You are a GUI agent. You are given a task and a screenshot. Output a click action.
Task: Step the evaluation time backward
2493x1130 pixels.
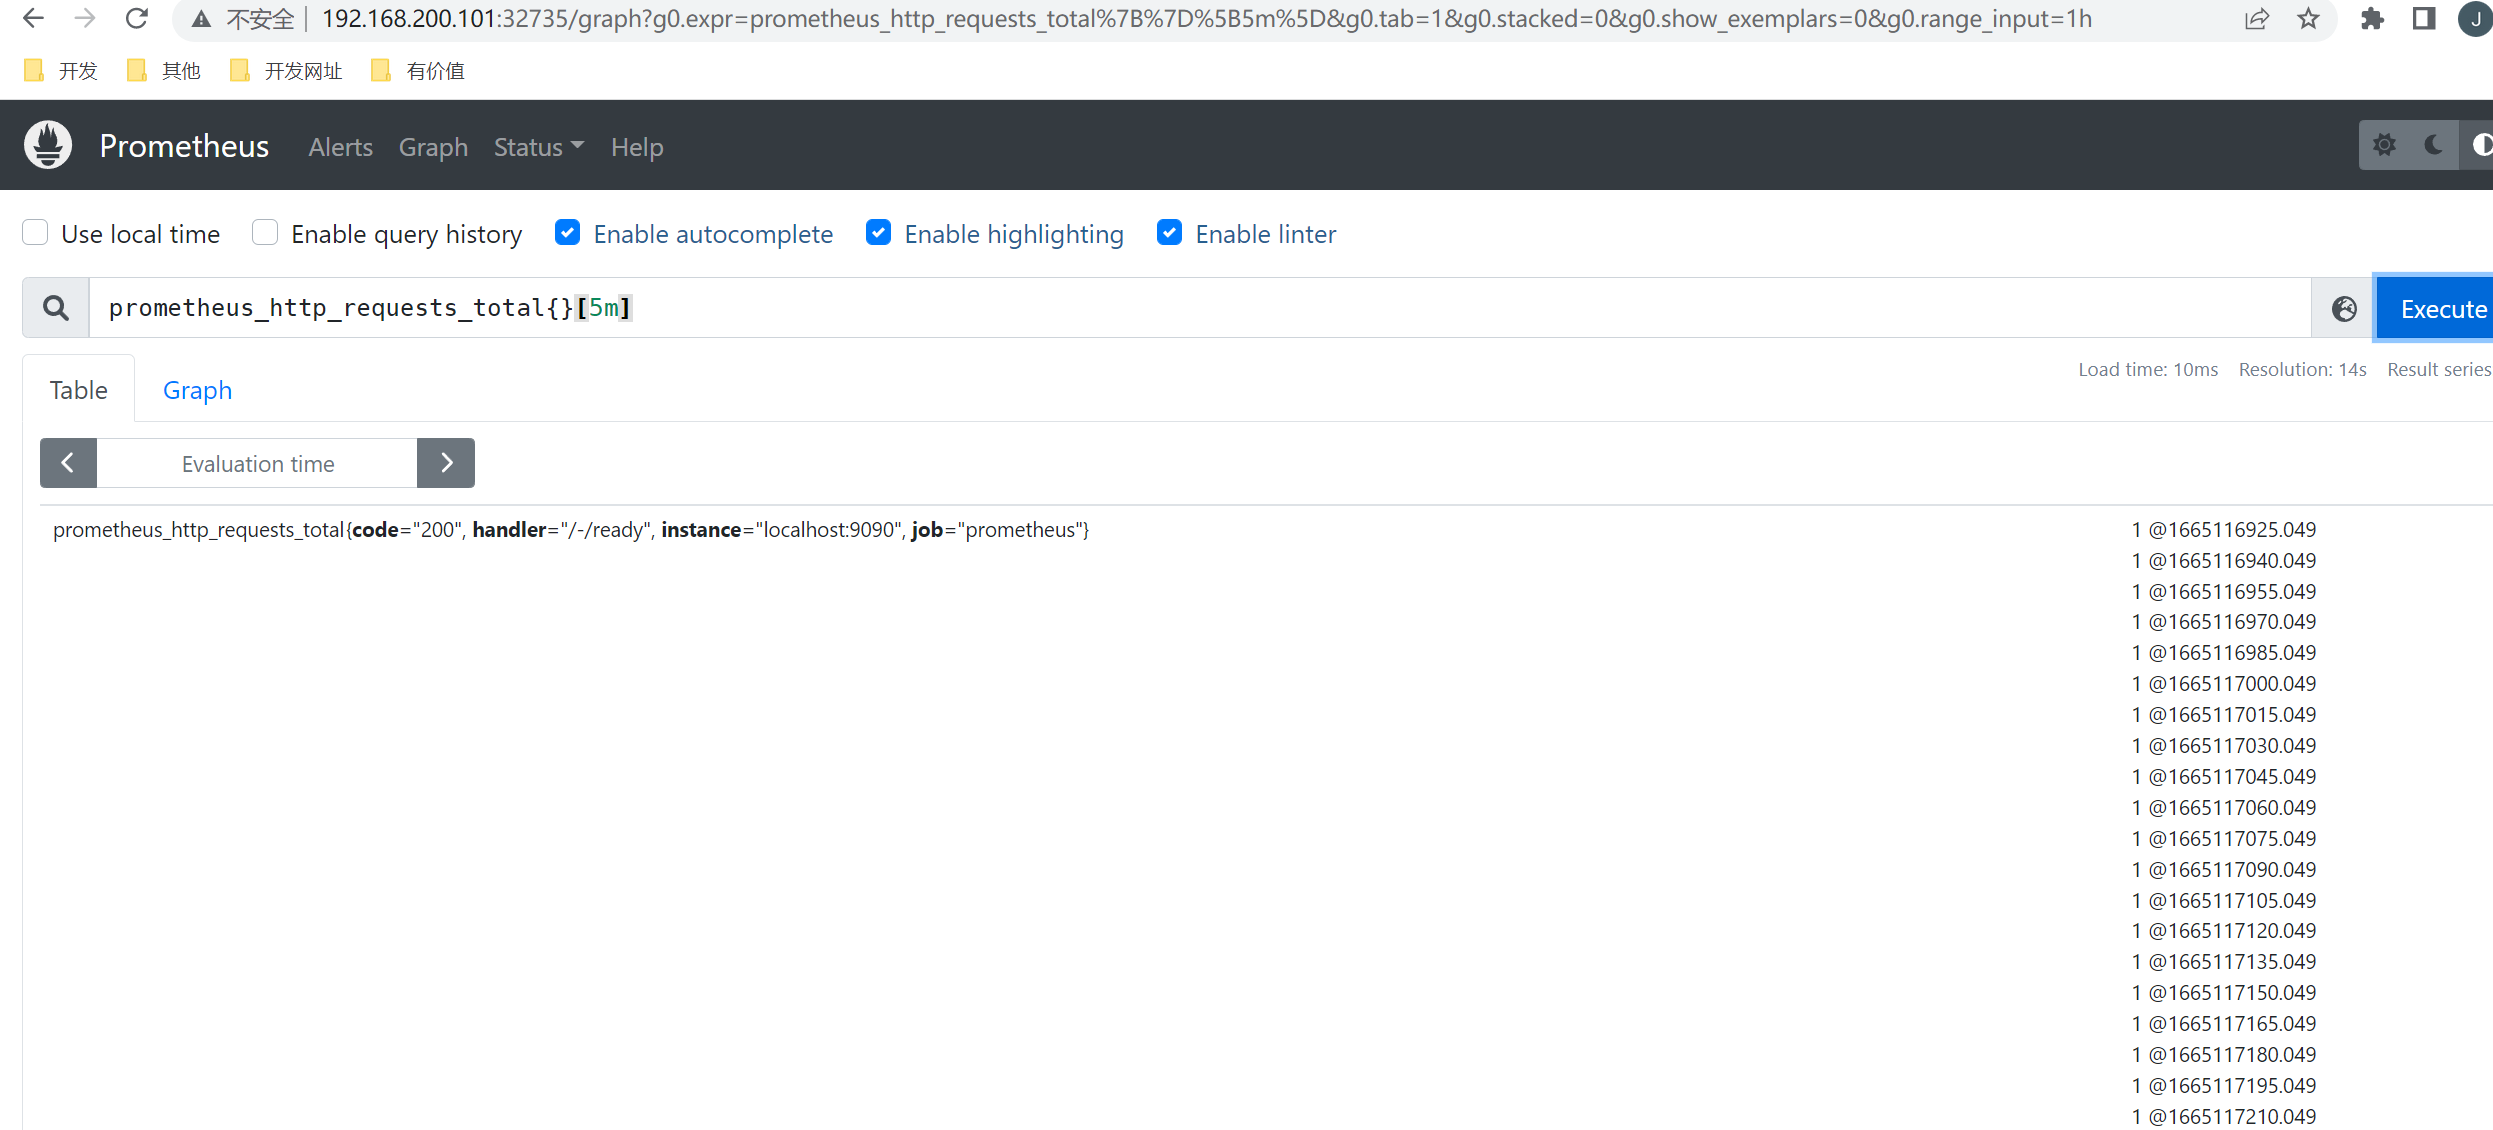click(x=68, y=463)
